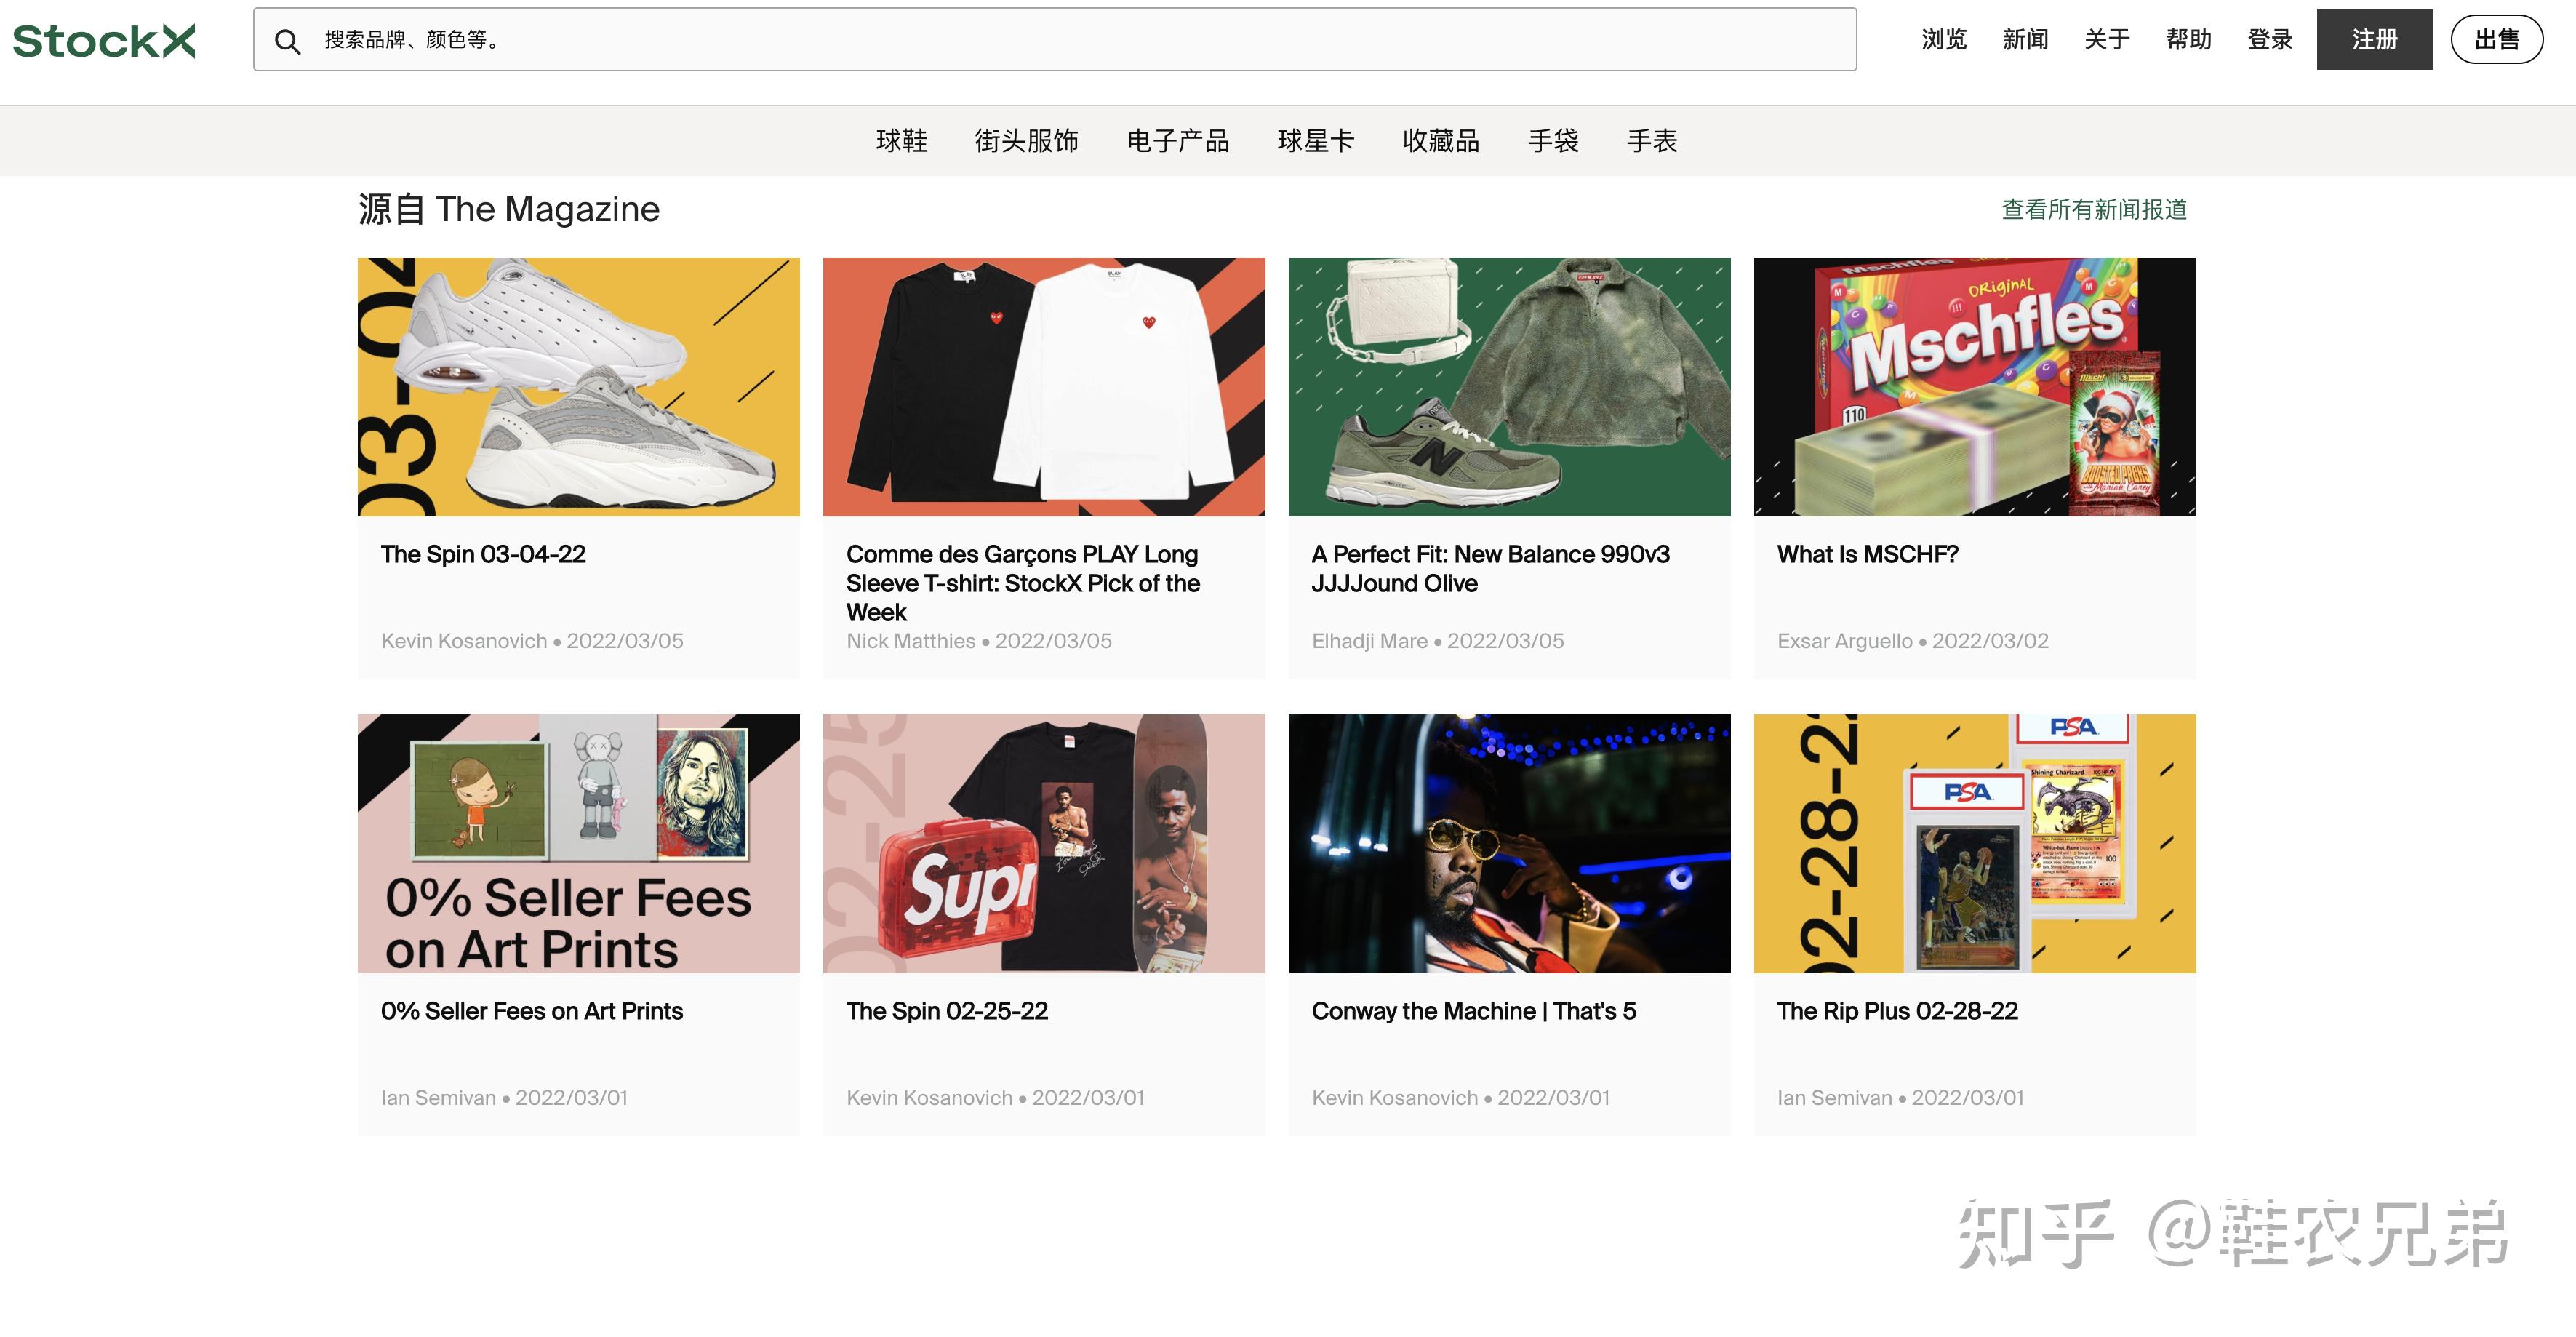
Task: Select the 电子产品 category tab
Action: [1179, 140]
